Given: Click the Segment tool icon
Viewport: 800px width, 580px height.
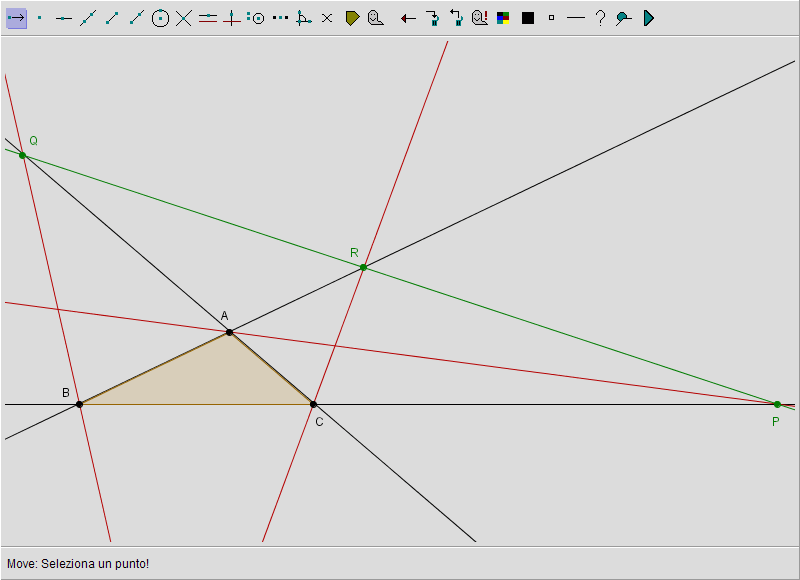Looking at the screenshot, I should [x=112, y=18].
